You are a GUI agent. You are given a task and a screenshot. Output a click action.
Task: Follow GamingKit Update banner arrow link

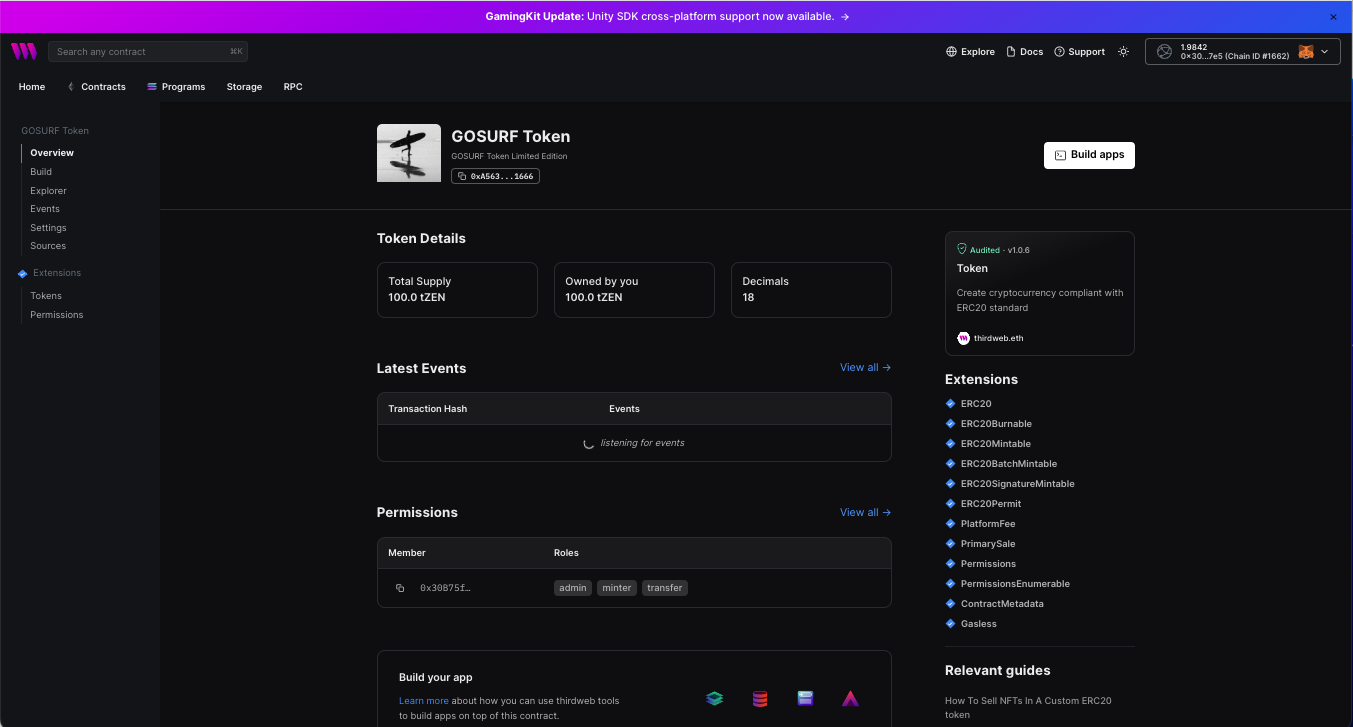[x=845, y=17]
